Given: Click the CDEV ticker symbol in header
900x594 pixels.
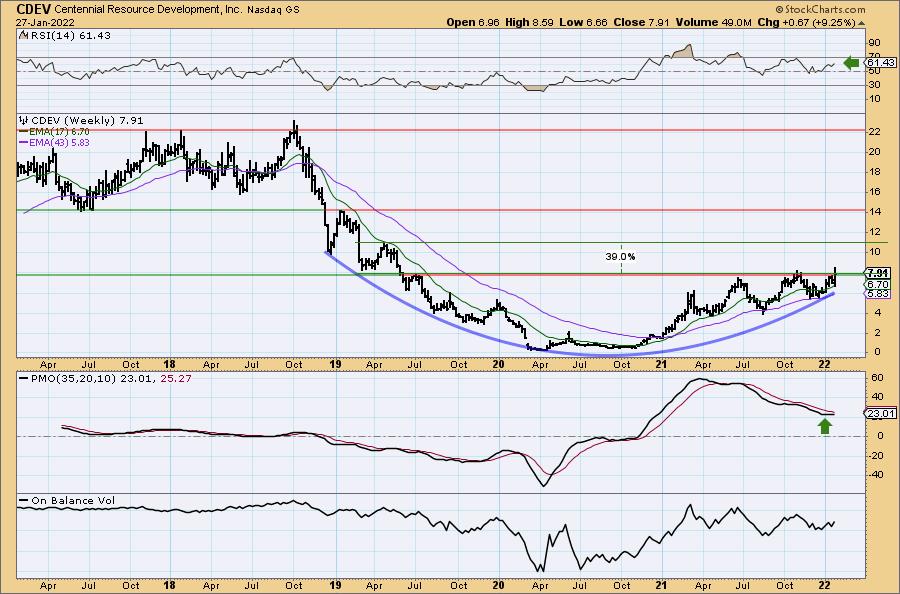Looking at the screenshot, I should (x=34, y=9).
